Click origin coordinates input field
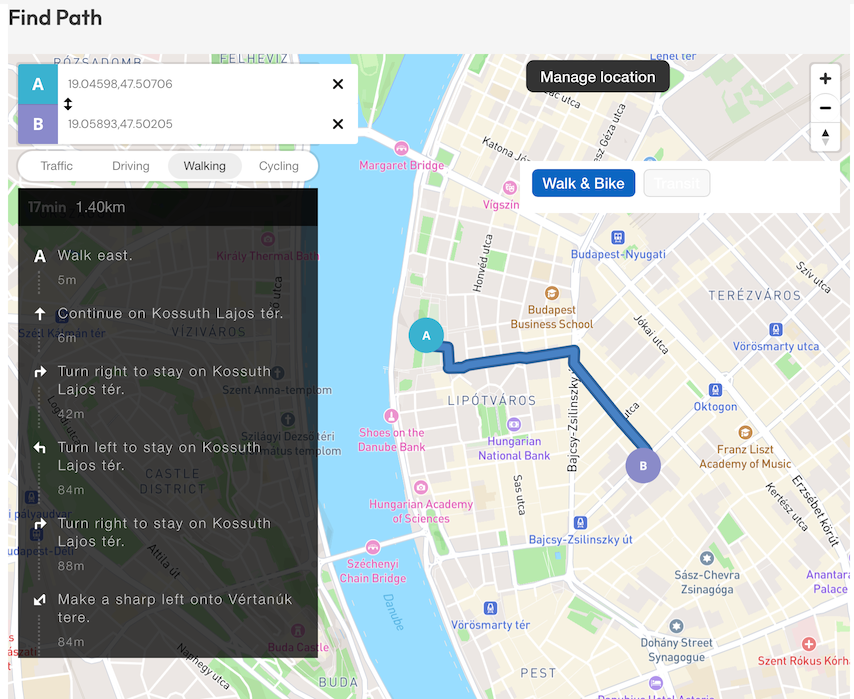Screen dimensions: 854x699 190,84
